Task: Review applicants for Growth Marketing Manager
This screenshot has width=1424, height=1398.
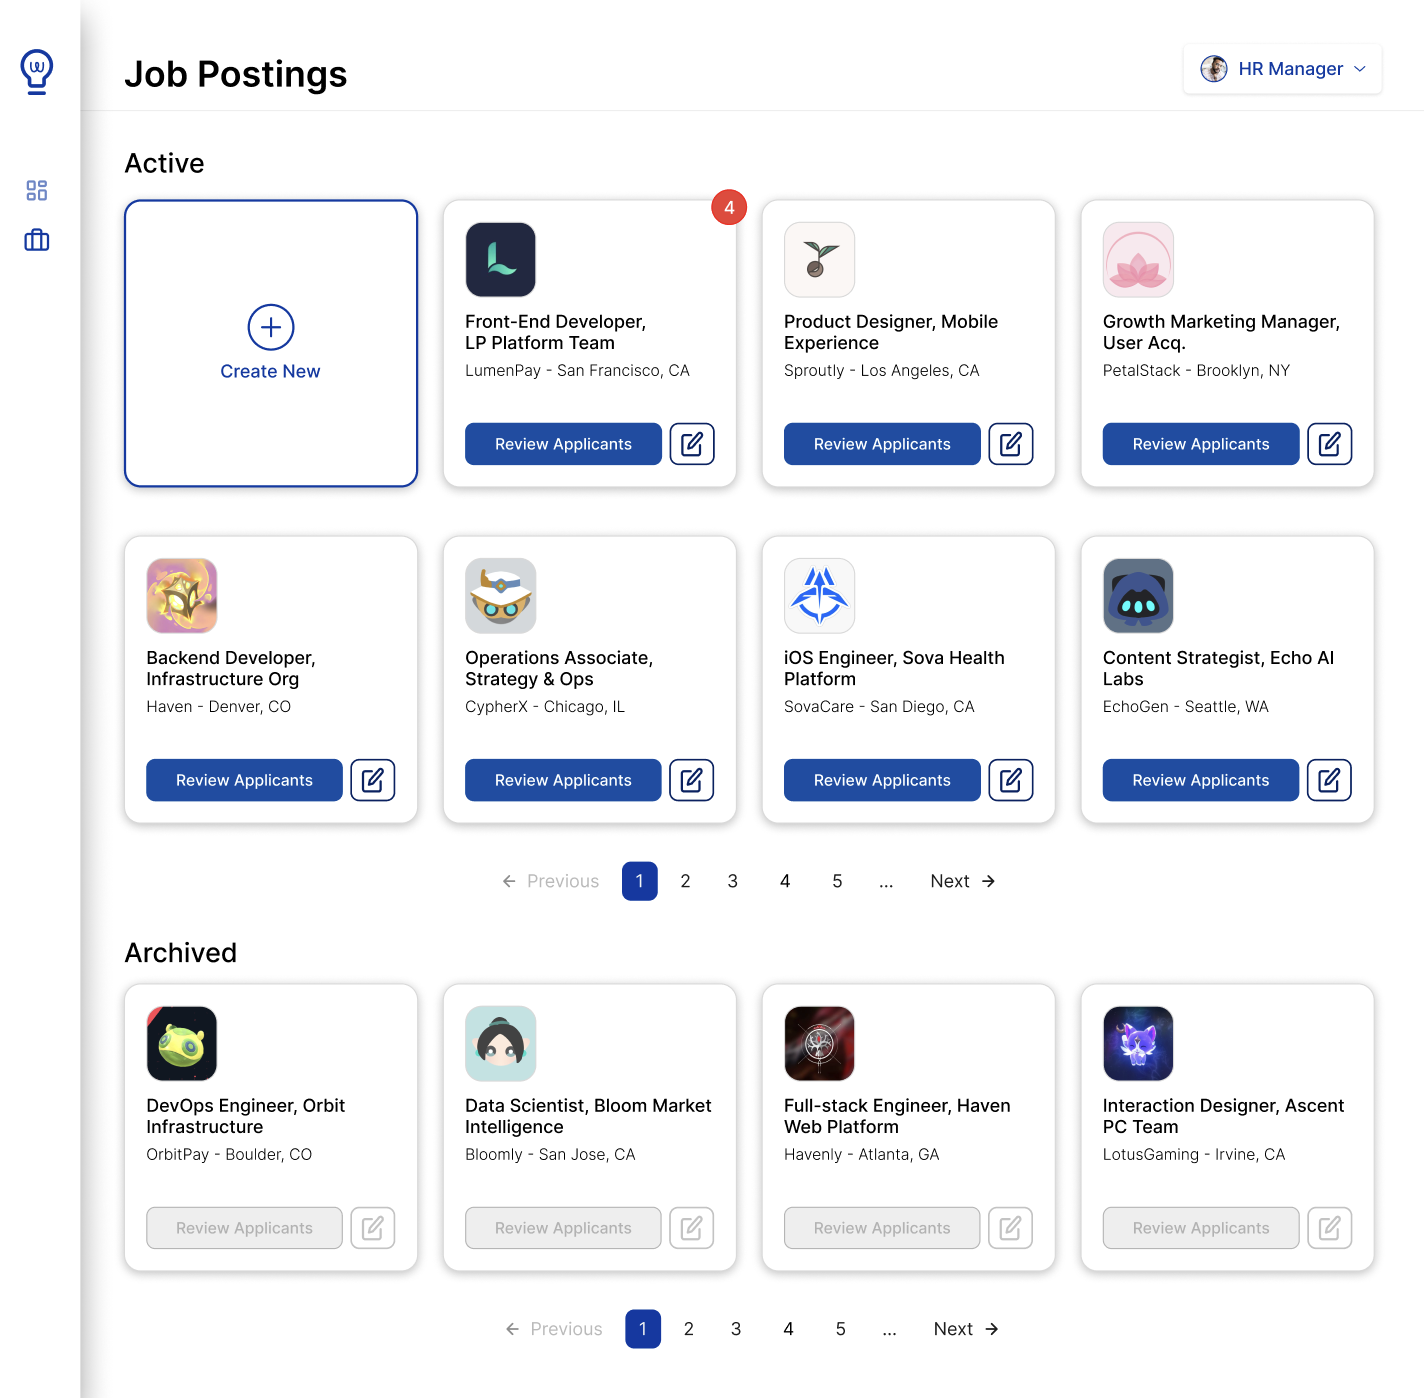Action: coord(1201,444)
